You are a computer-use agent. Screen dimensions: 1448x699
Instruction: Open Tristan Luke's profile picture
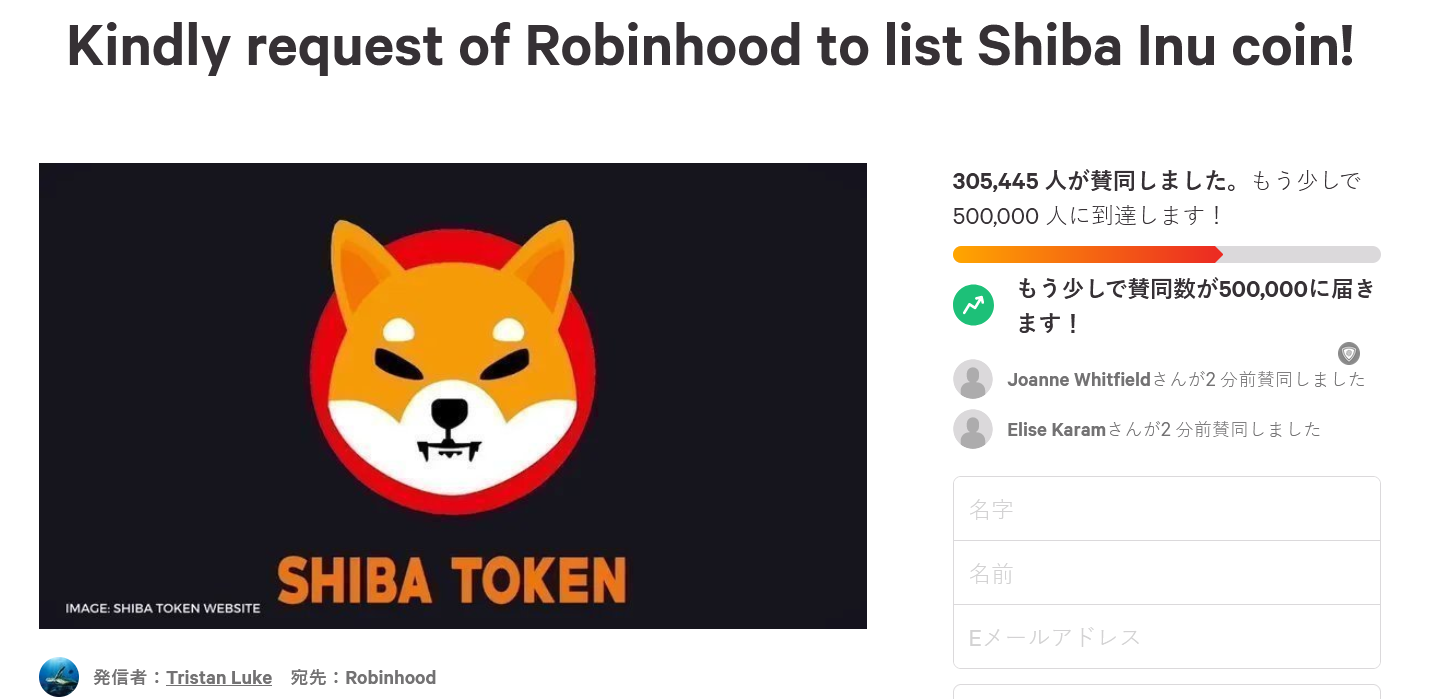(59, 677)
